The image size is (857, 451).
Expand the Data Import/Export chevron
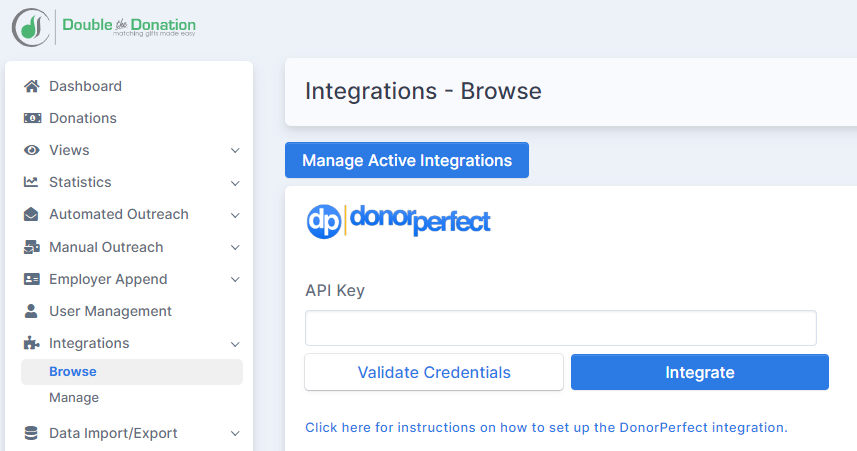235,434
